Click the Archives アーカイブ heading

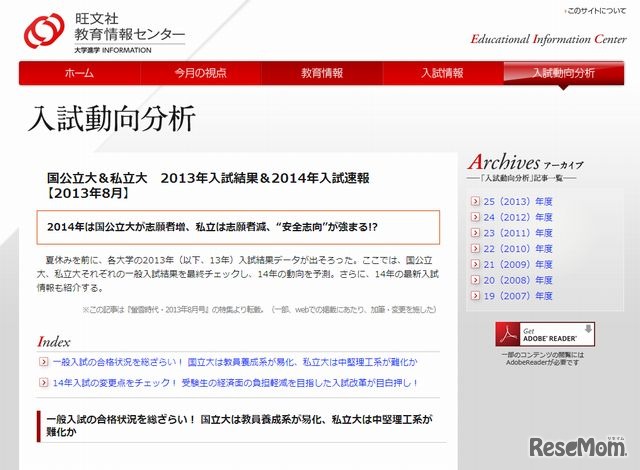coord(526,162)
